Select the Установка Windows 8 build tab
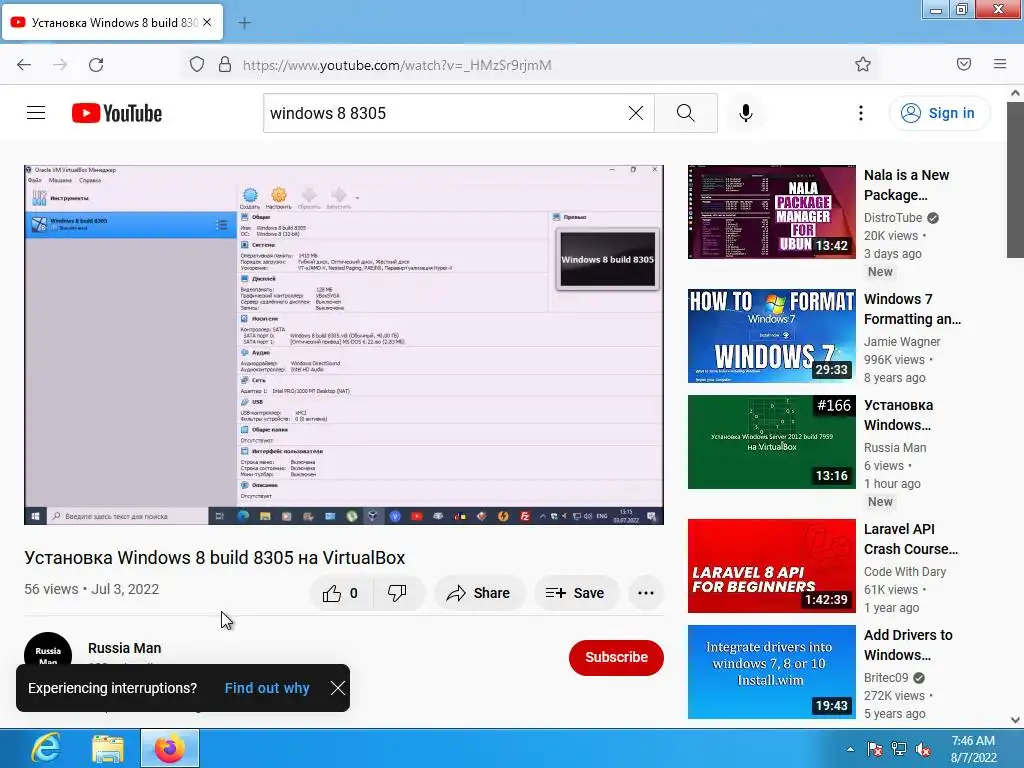The width and height of the screenshot is (1024, 768). pos(113,22)
